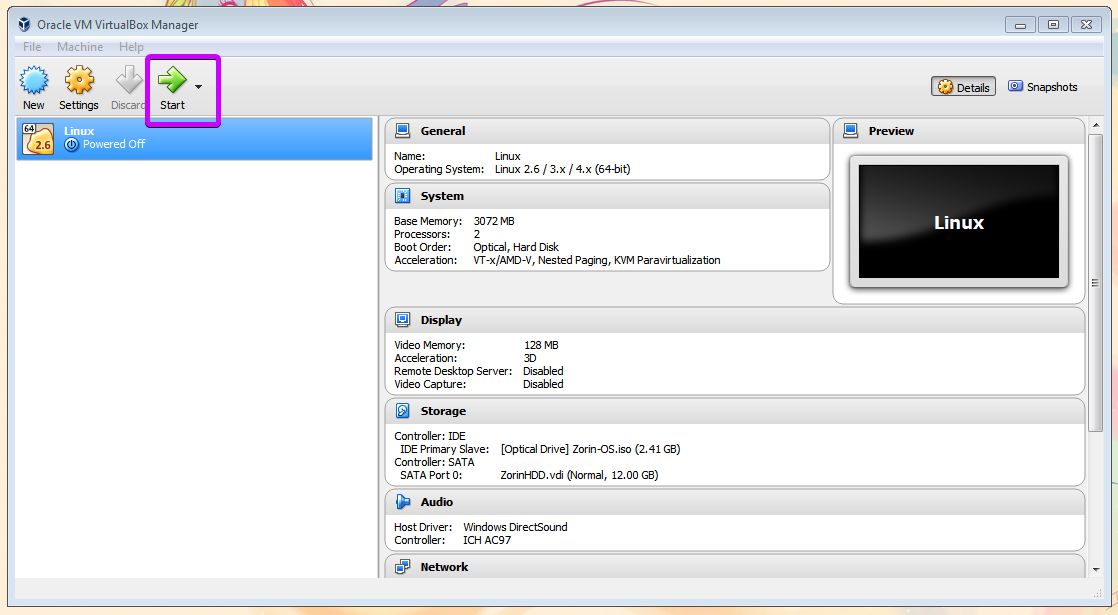This screenshot has width=1118, height=615.
Task: Click the Video Memory 128 MB value
Action: click(x=541, y=345)
